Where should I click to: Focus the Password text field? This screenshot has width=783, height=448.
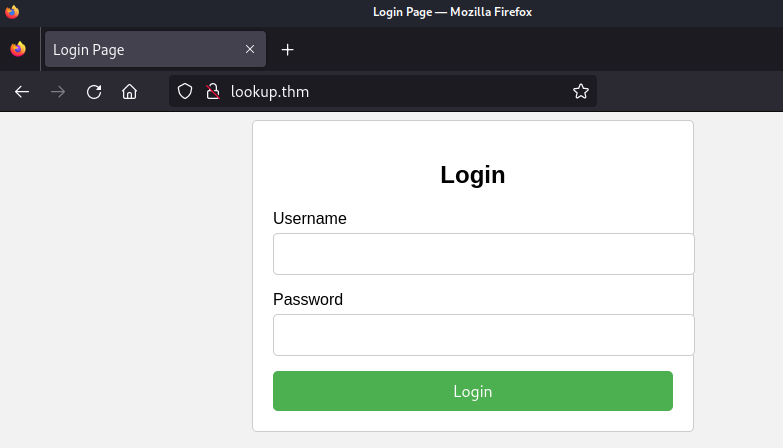483,335
